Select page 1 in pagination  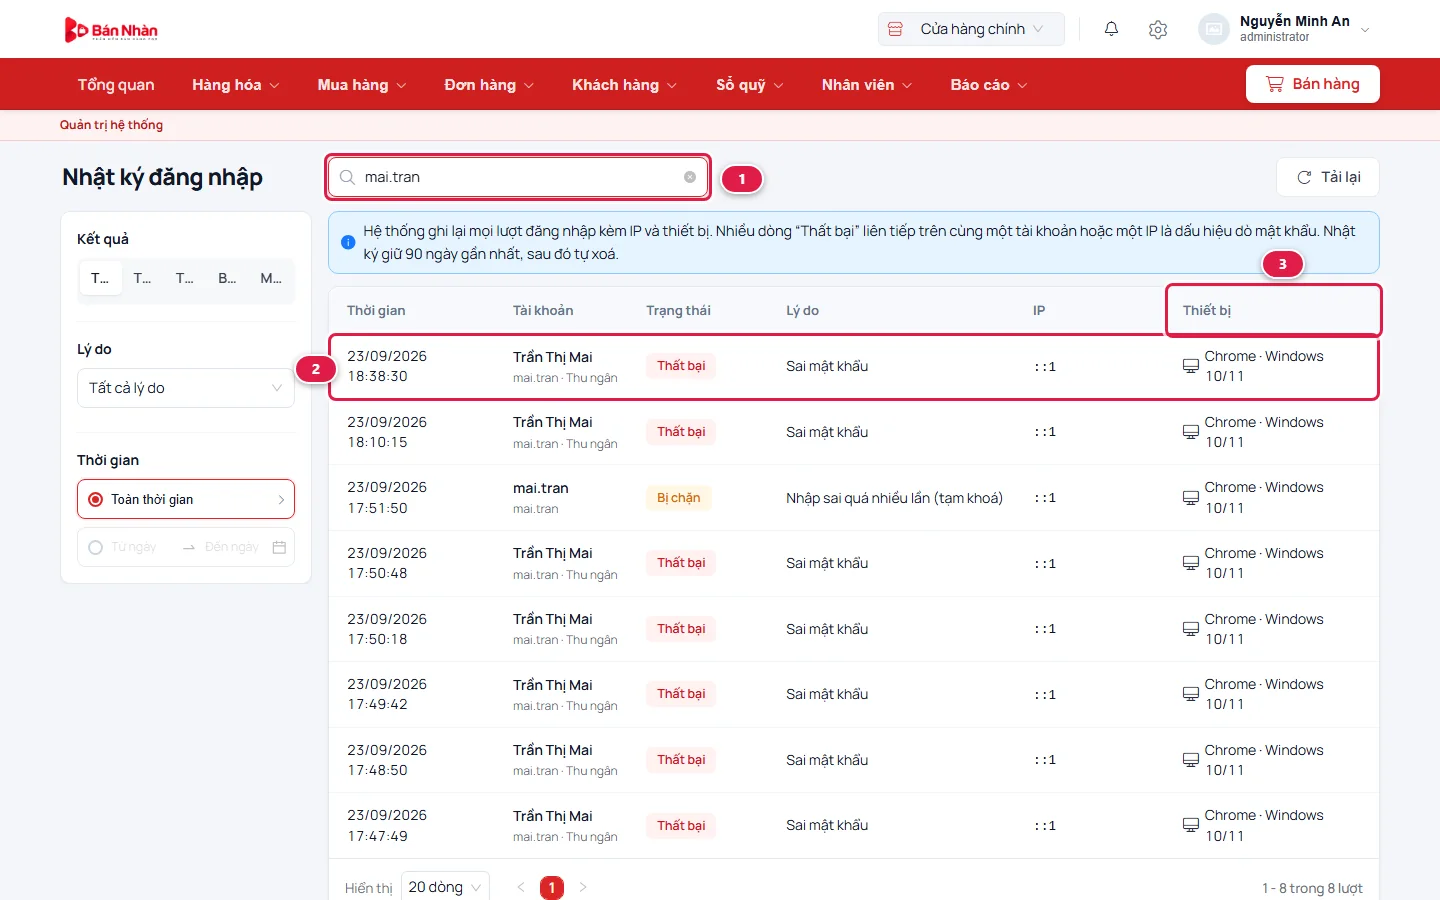[552, 887]
